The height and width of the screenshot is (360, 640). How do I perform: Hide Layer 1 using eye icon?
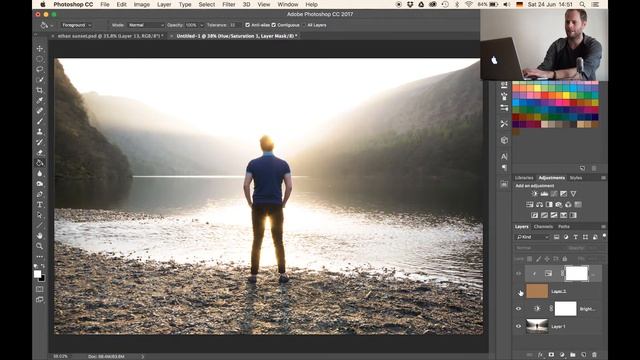519,327
